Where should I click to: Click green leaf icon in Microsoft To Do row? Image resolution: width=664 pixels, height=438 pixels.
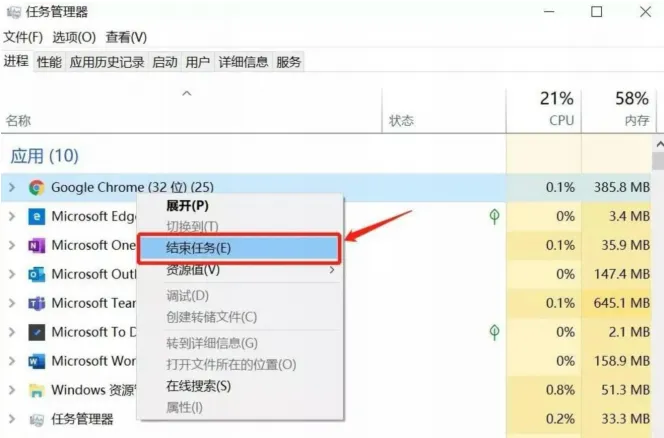click(x=494, y=332)
